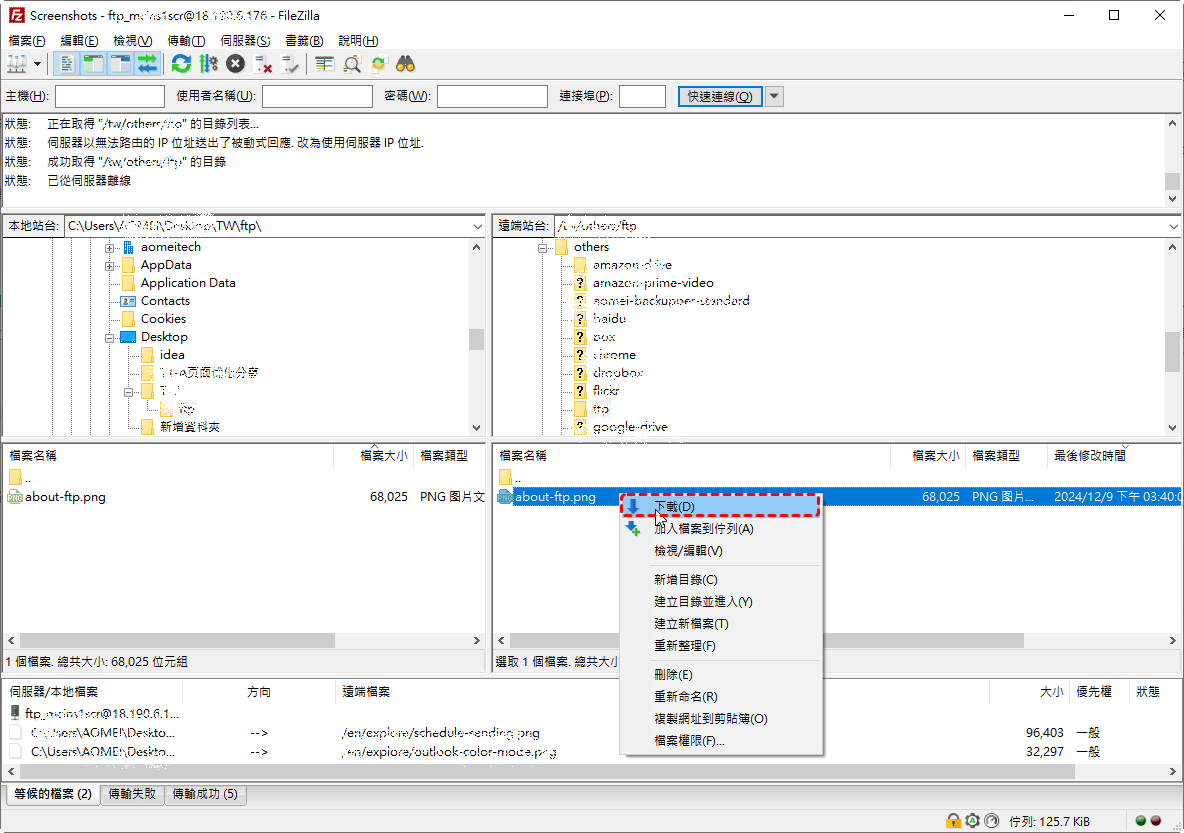Click the speed limits gear icon in status bar

click(973, 821)
